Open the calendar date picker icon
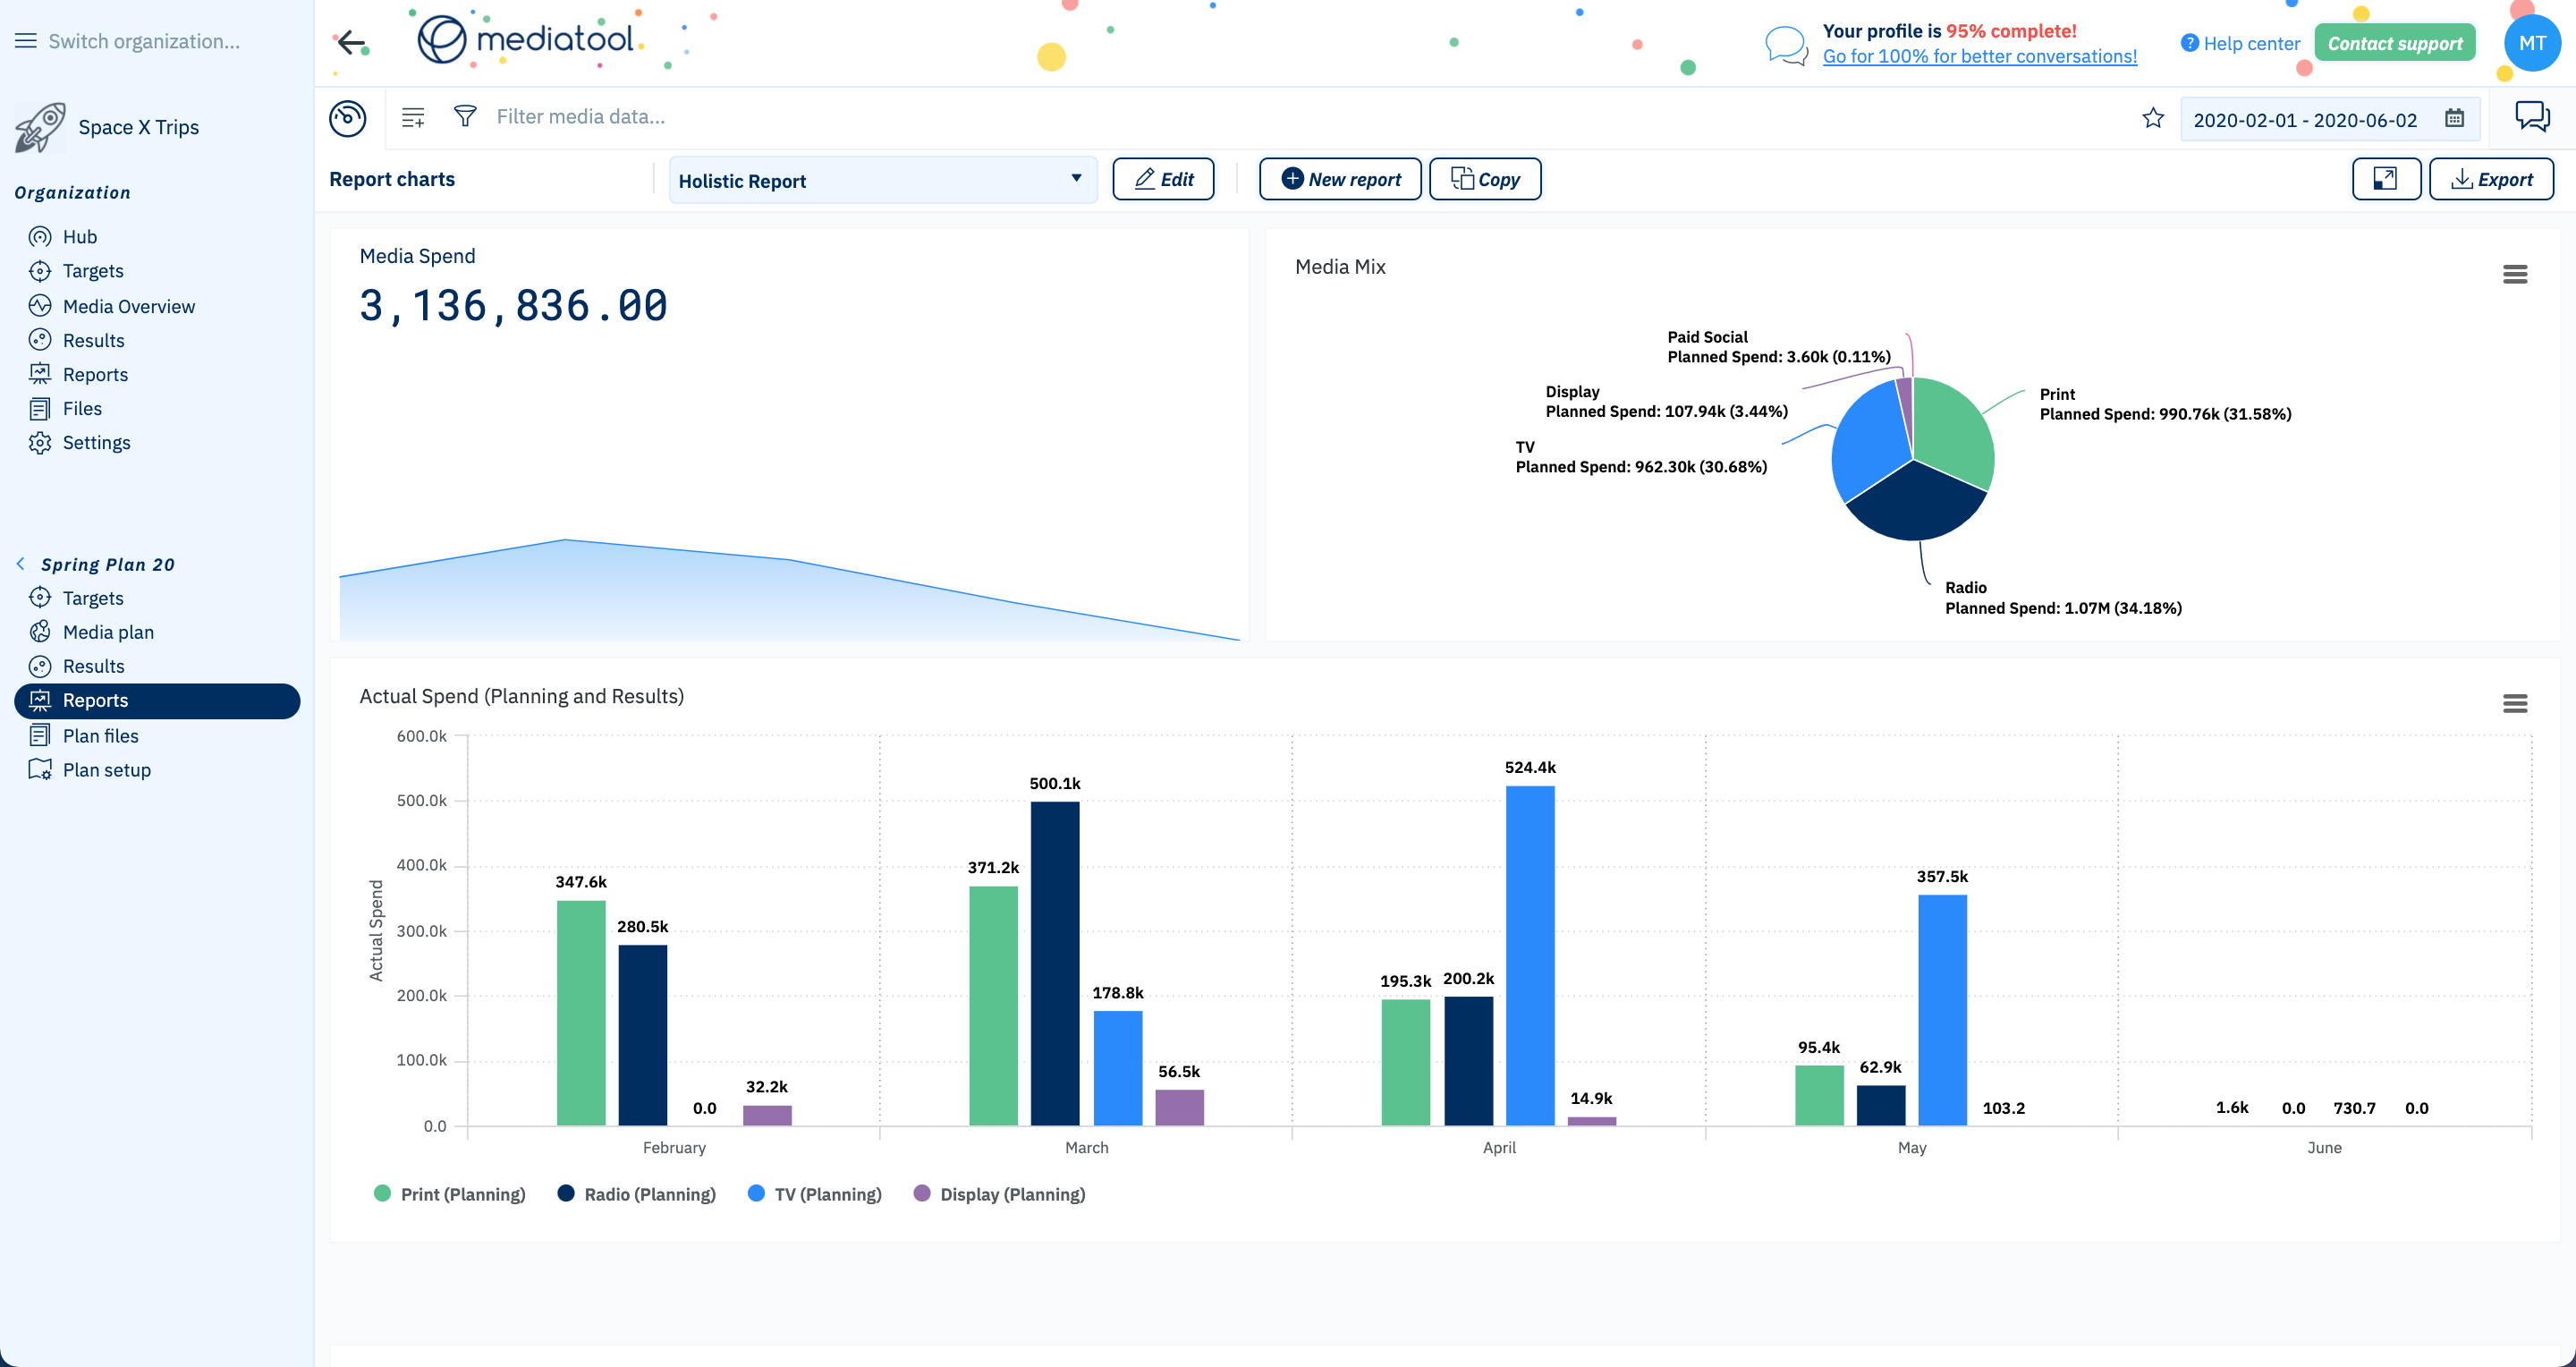The height and width of the screenshot is (1367, 2576). point(2454,119)
